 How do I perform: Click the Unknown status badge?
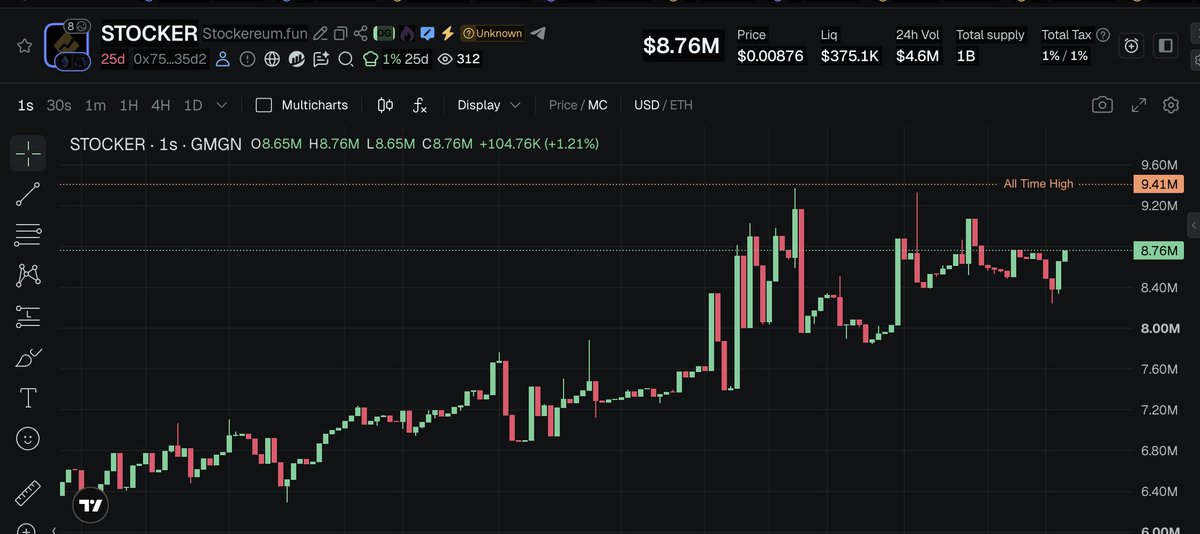point(492,33)
